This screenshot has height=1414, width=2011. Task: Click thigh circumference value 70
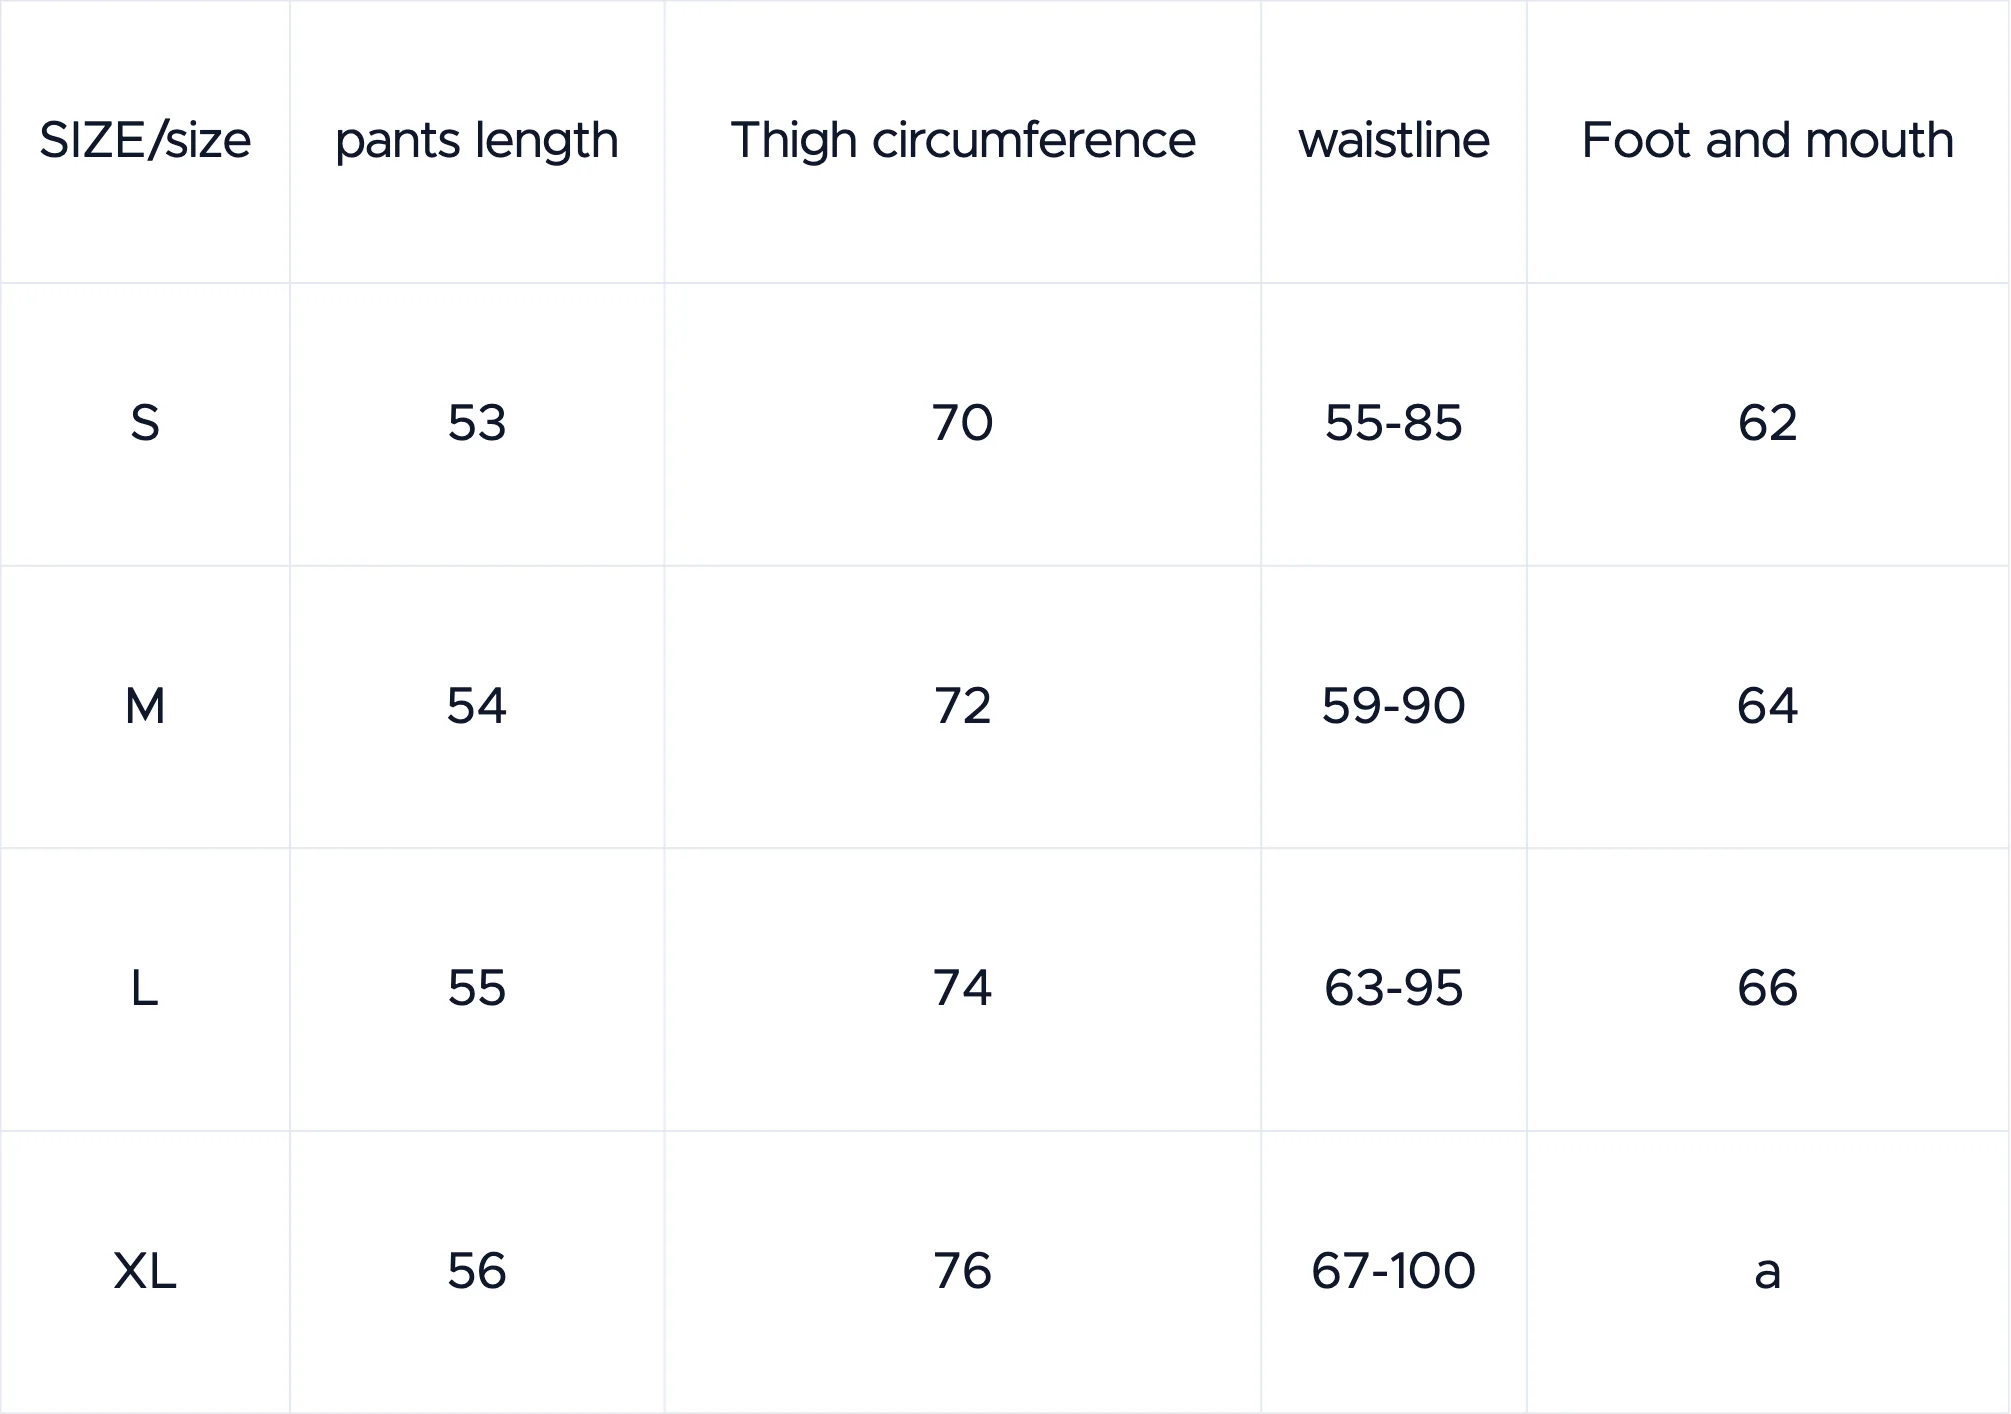pyautogui.click(x=963, y=423)
